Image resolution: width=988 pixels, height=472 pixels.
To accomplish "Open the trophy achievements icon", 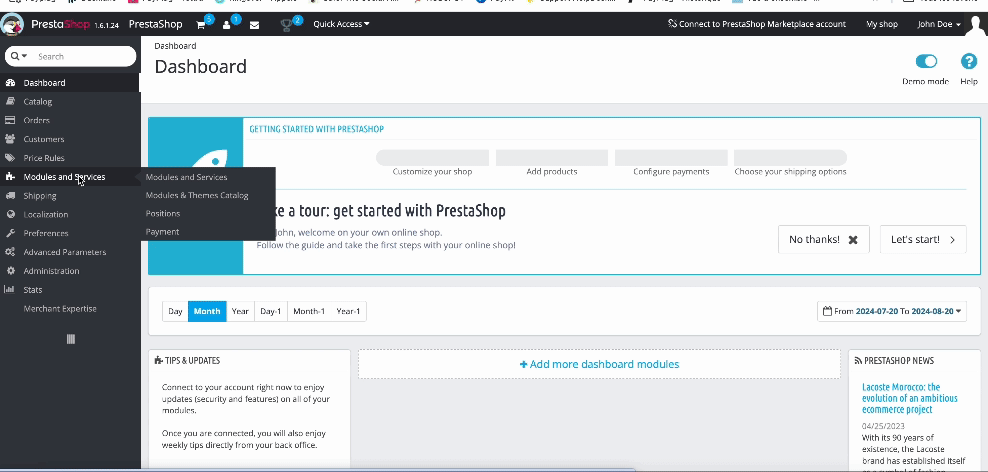I will point(287,25).
